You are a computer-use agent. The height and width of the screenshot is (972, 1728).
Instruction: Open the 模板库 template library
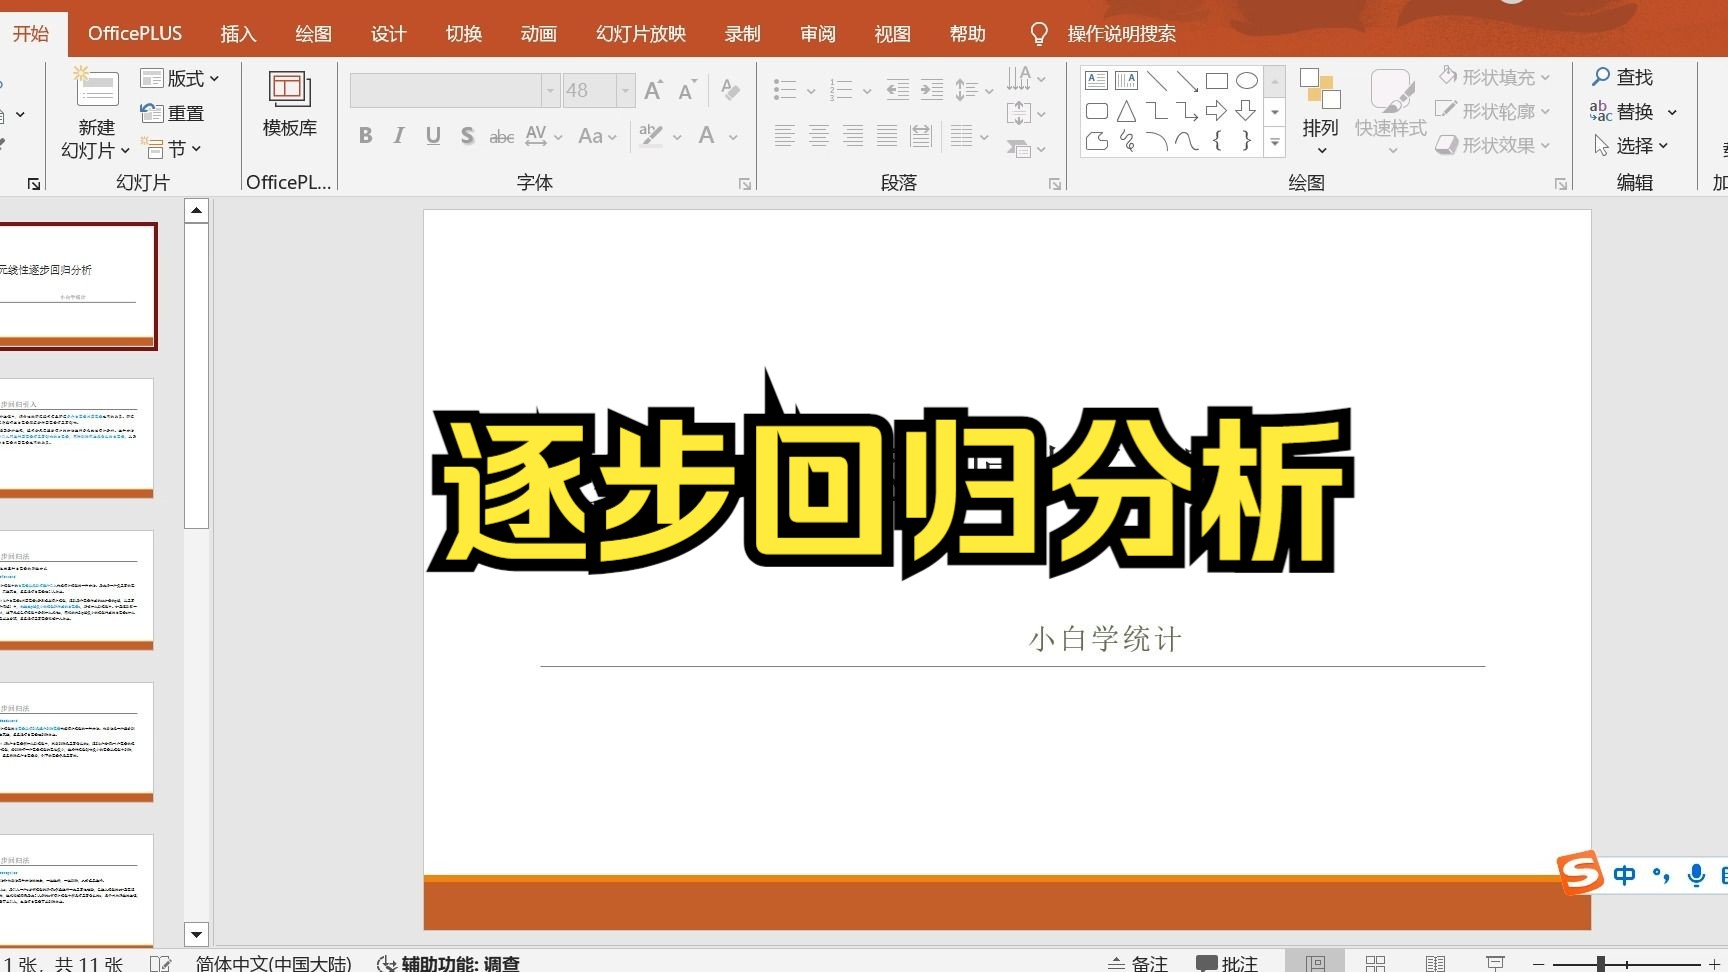tap(288, 110)
